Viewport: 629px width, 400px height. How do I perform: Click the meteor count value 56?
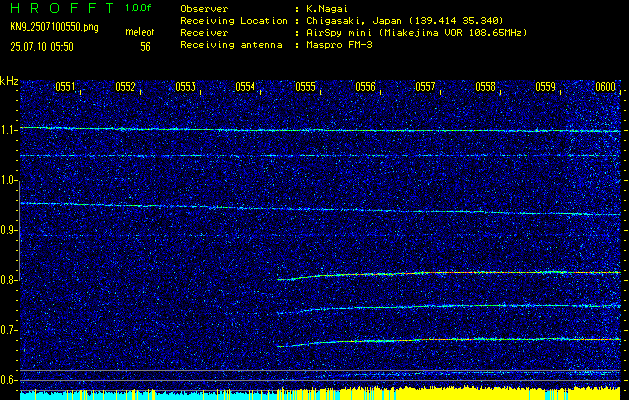click(145, 47)
